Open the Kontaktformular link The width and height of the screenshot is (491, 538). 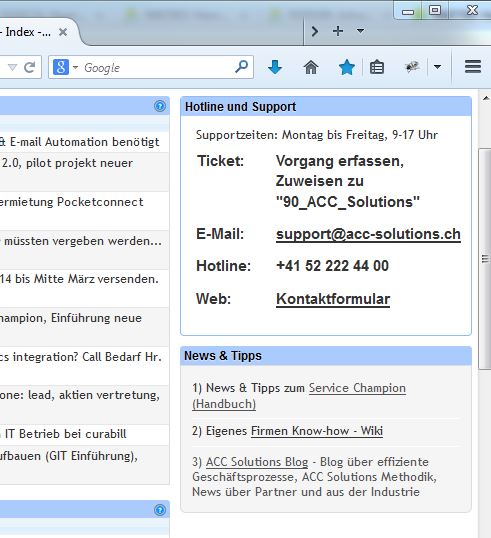point(333,299)
